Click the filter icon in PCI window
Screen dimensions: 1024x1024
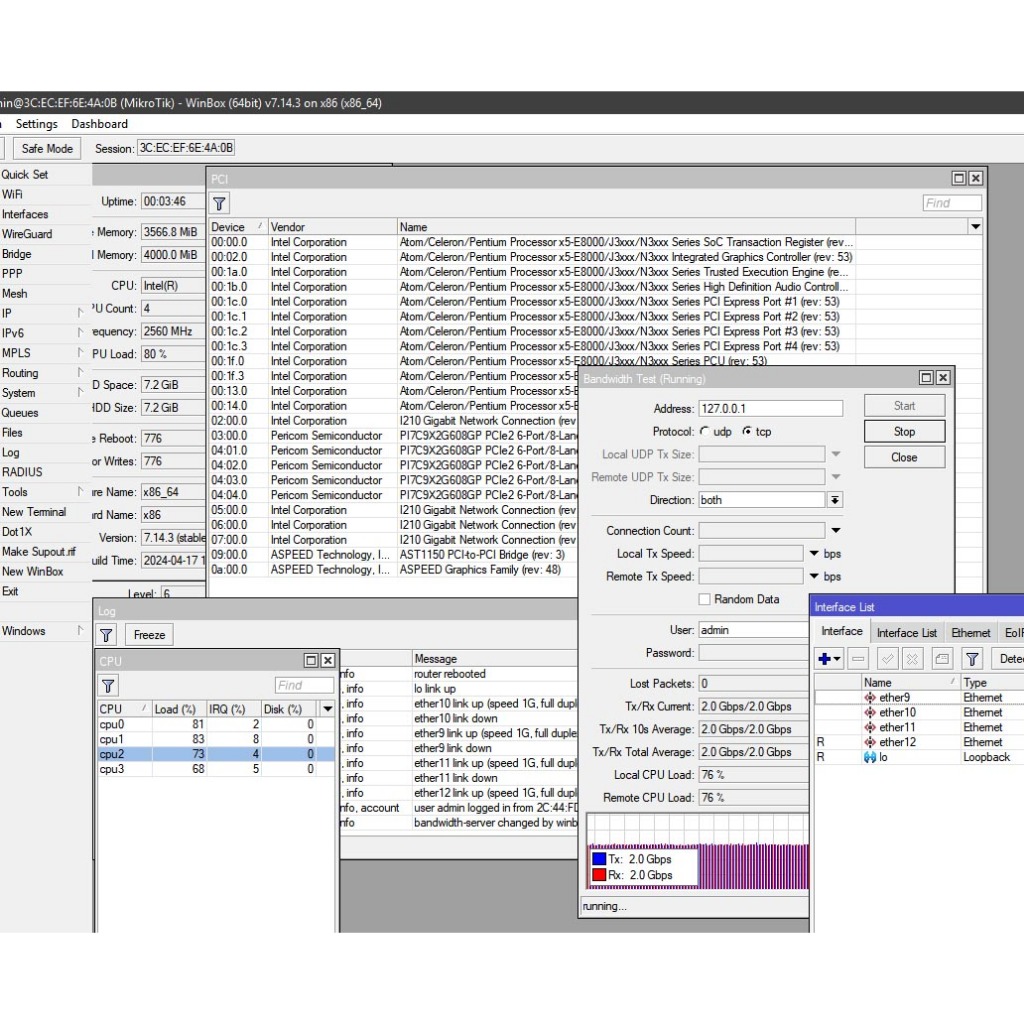click(220, 204)
